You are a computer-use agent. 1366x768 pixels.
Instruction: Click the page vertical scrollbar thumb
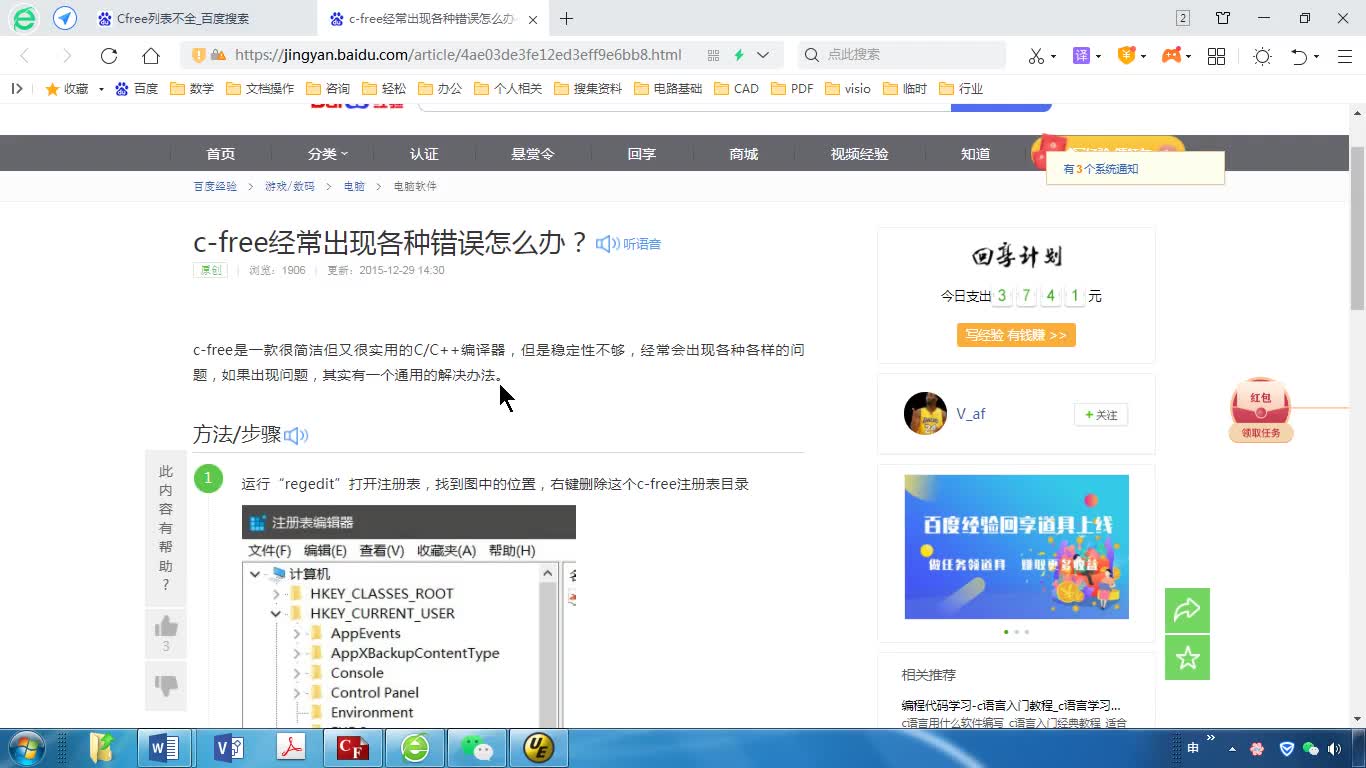coord(1357,228)
